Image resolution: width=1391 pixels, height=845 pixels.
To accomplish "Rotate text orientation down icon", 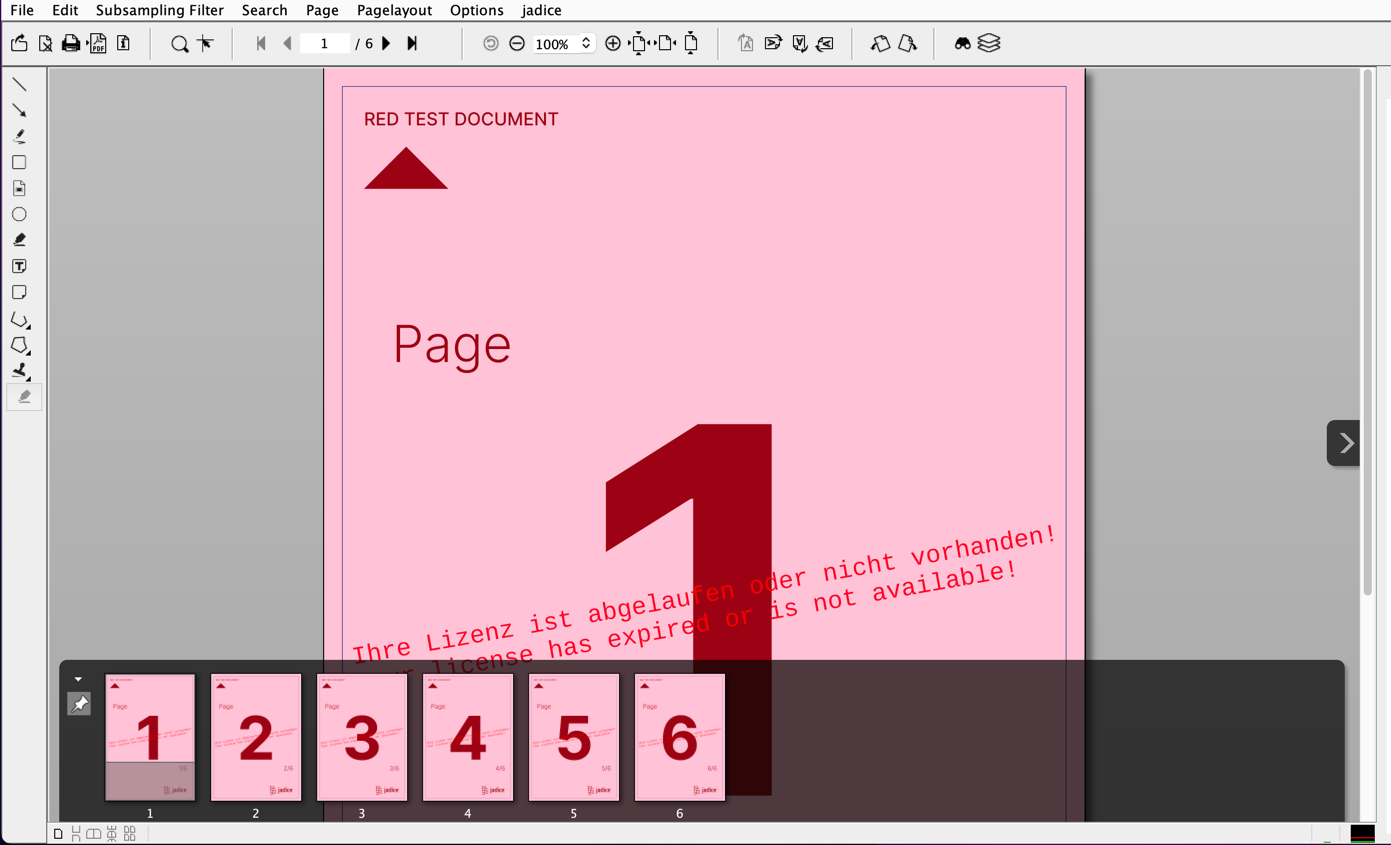I will pyautogui.click(x=799, y=43).
